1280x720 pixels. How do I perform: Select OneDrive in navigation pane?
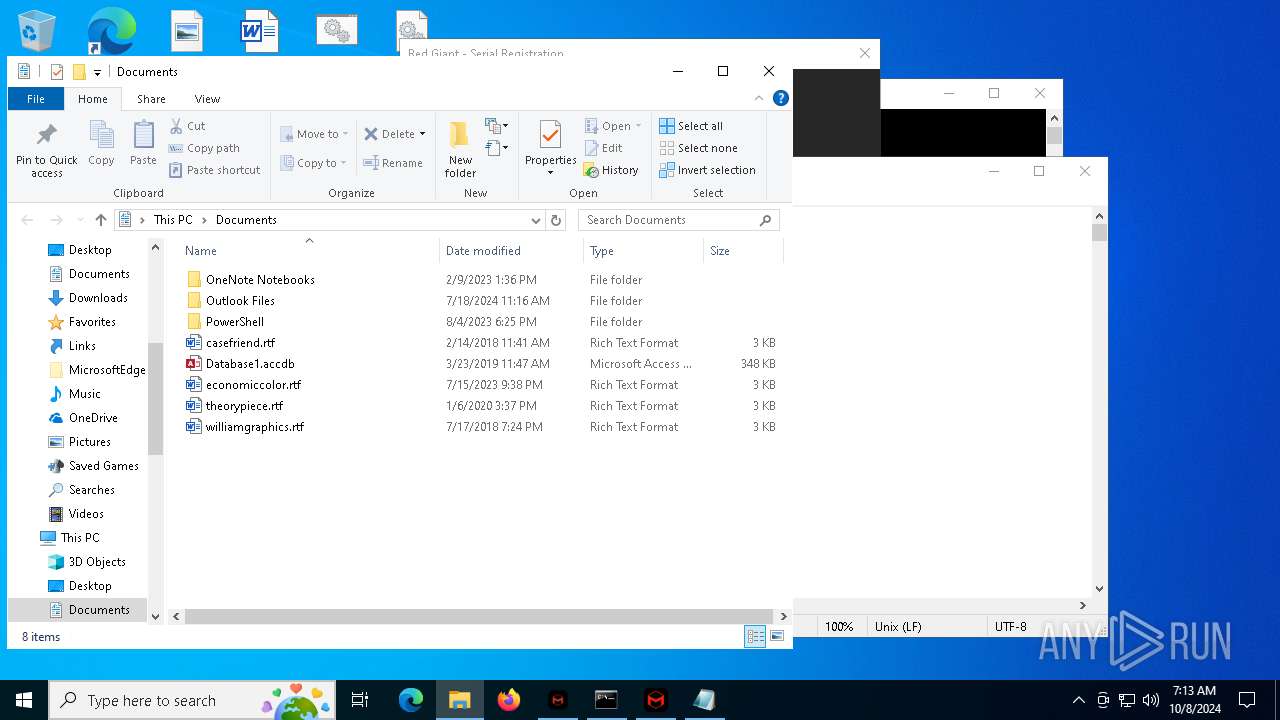pos(93,418)
